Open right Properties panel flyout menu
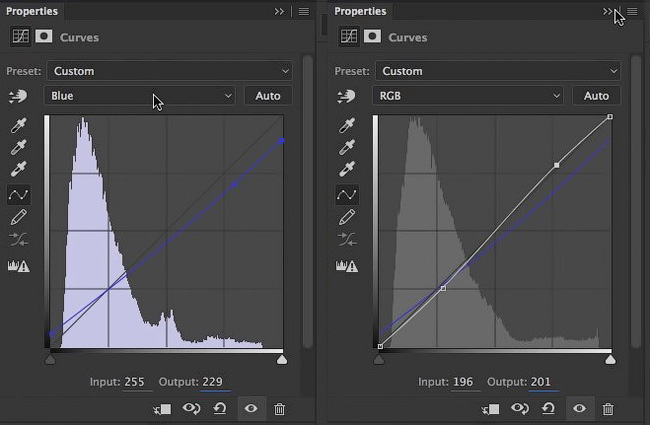This screenshot has height=425, width=650. tap(632, 12)
